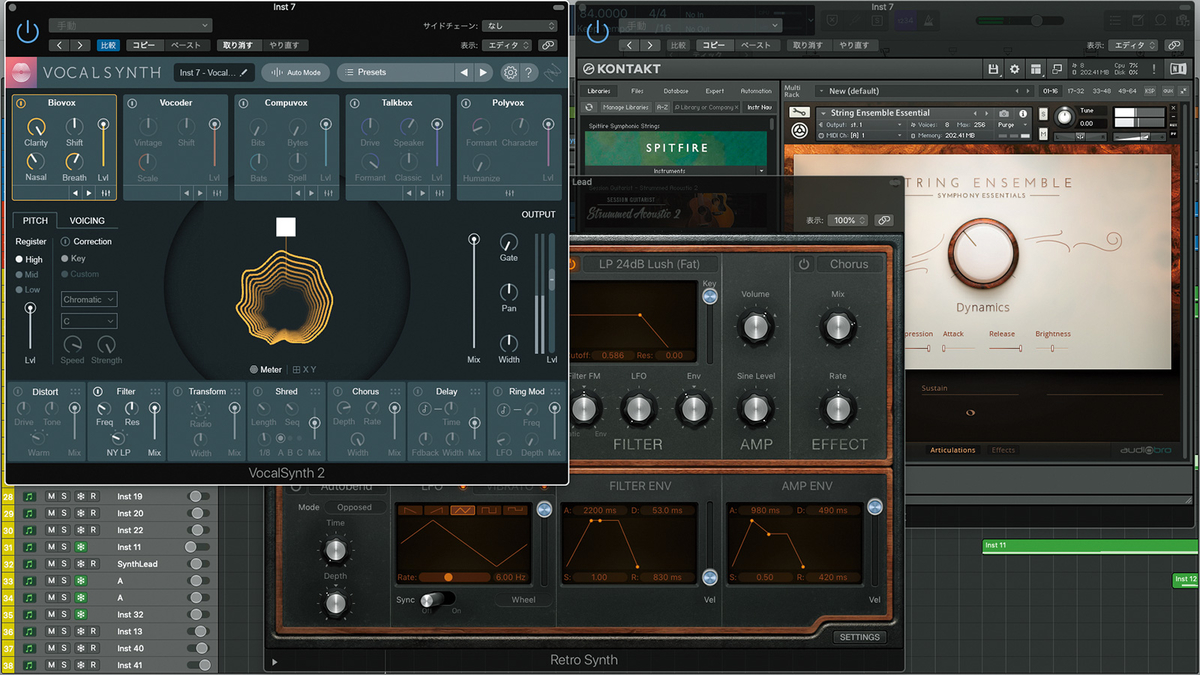
Task: Click the copy button in VocalSynth header
Action: 143,45
